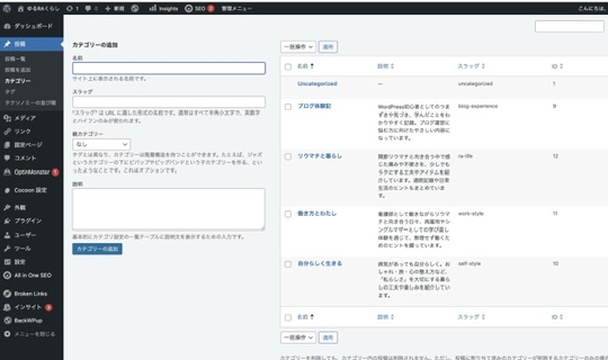The height and width of the screenshot is (360, 608).
Task: Open 管理メニュー in the admin bar
Action: click(237, 8)
